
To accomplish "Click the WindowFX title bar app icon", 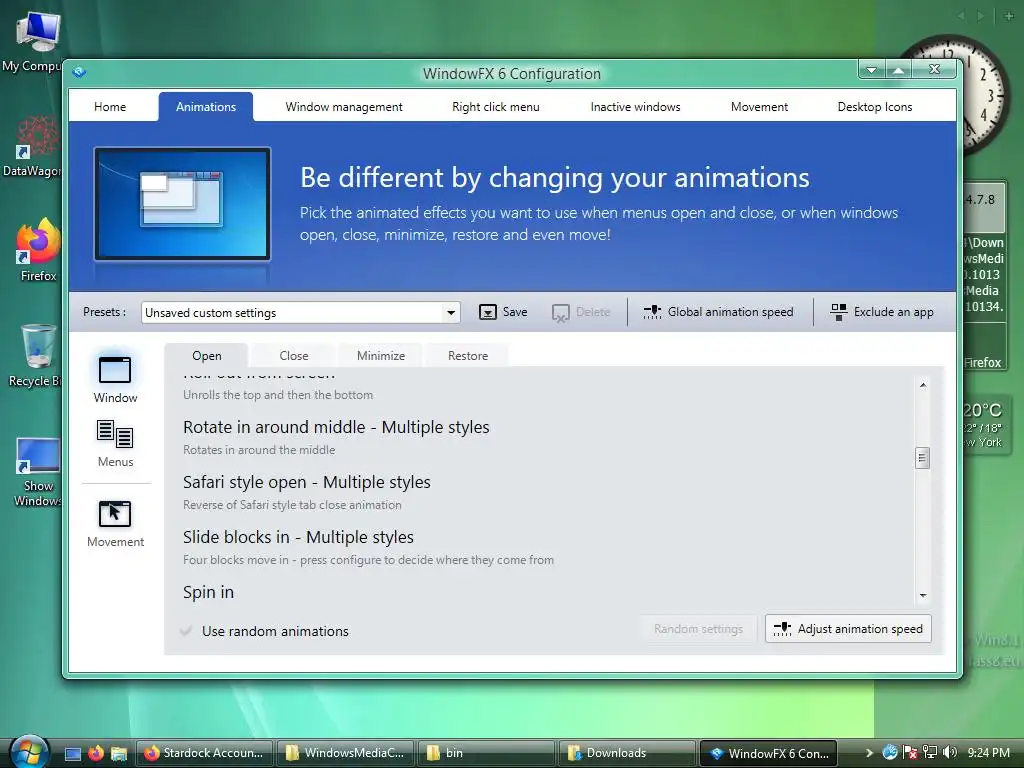I will click(x=79, y=72).
